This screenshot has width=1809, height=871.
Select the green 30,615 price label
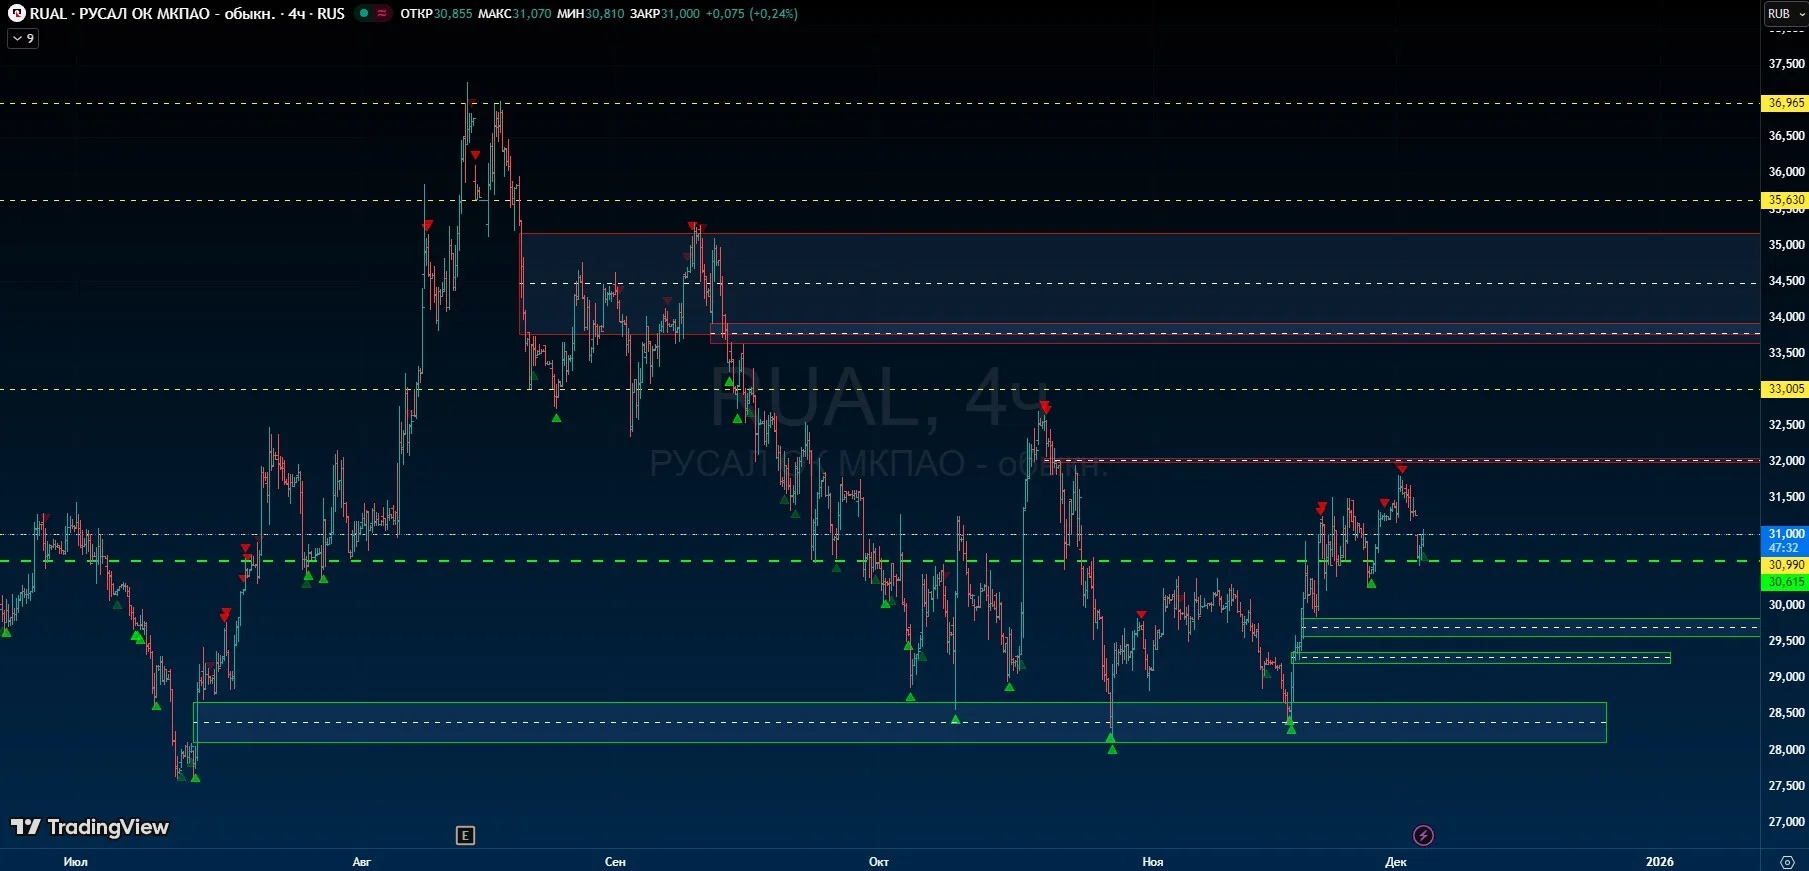tap(1785, 582)
